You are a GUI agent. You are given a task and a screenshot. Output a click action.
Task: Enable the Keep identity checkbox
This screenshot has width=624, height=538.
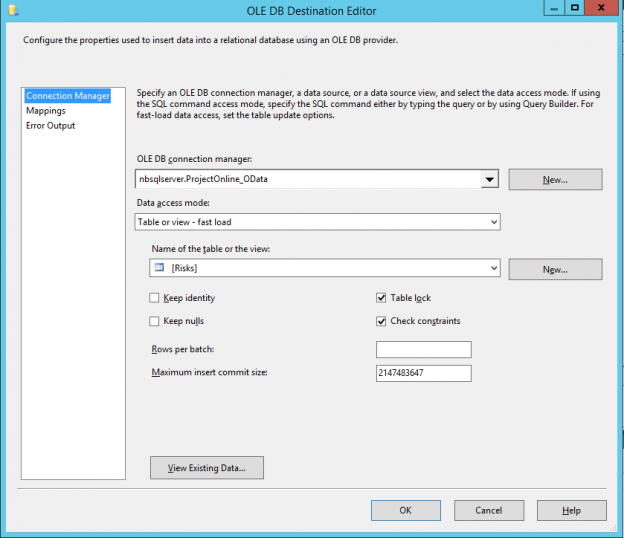pyautogui.click(x=154, y=298)
